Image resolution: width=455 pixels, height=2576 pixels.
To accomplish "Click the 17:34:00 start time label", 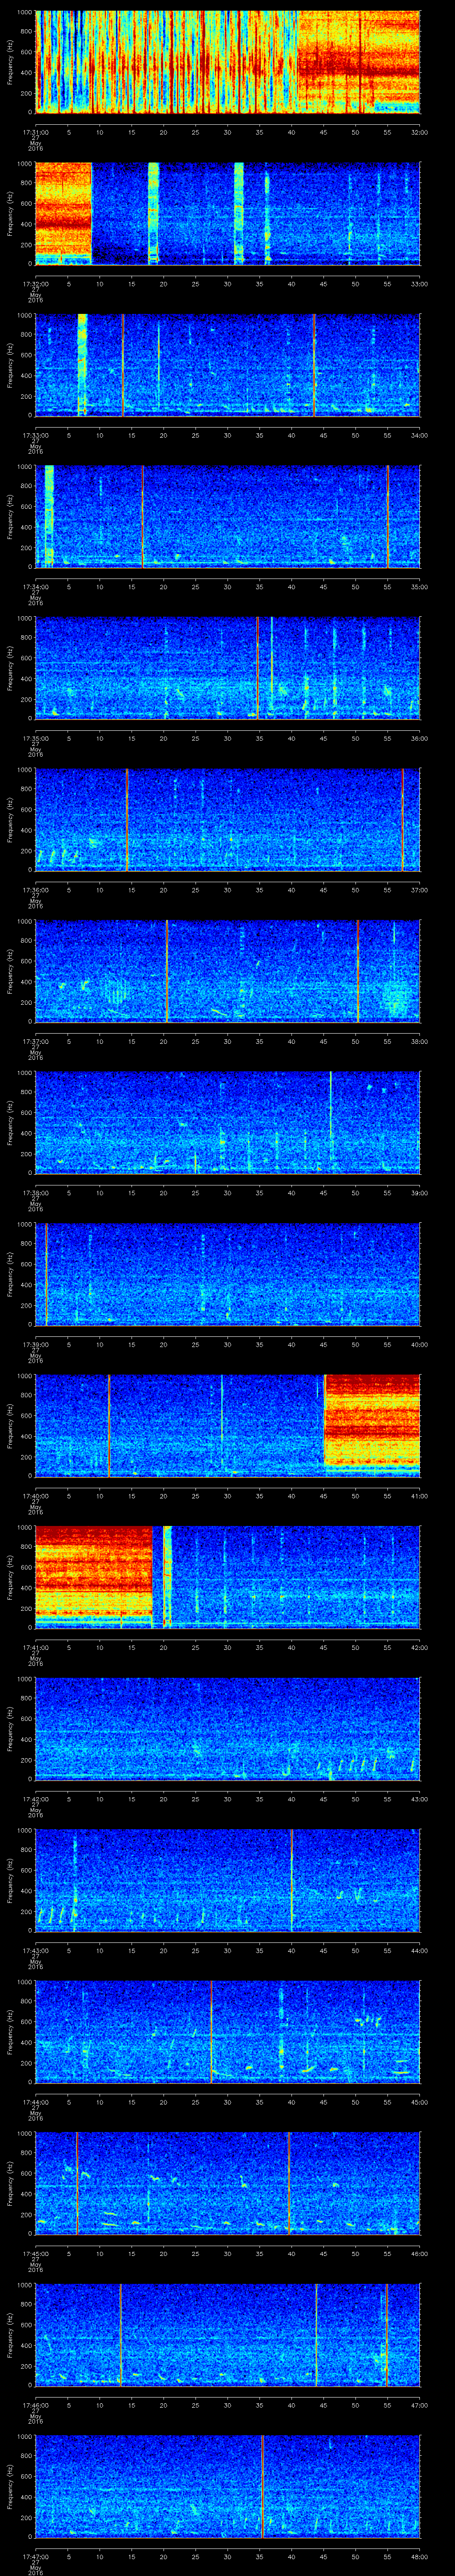I will click(x=36, y=587).
